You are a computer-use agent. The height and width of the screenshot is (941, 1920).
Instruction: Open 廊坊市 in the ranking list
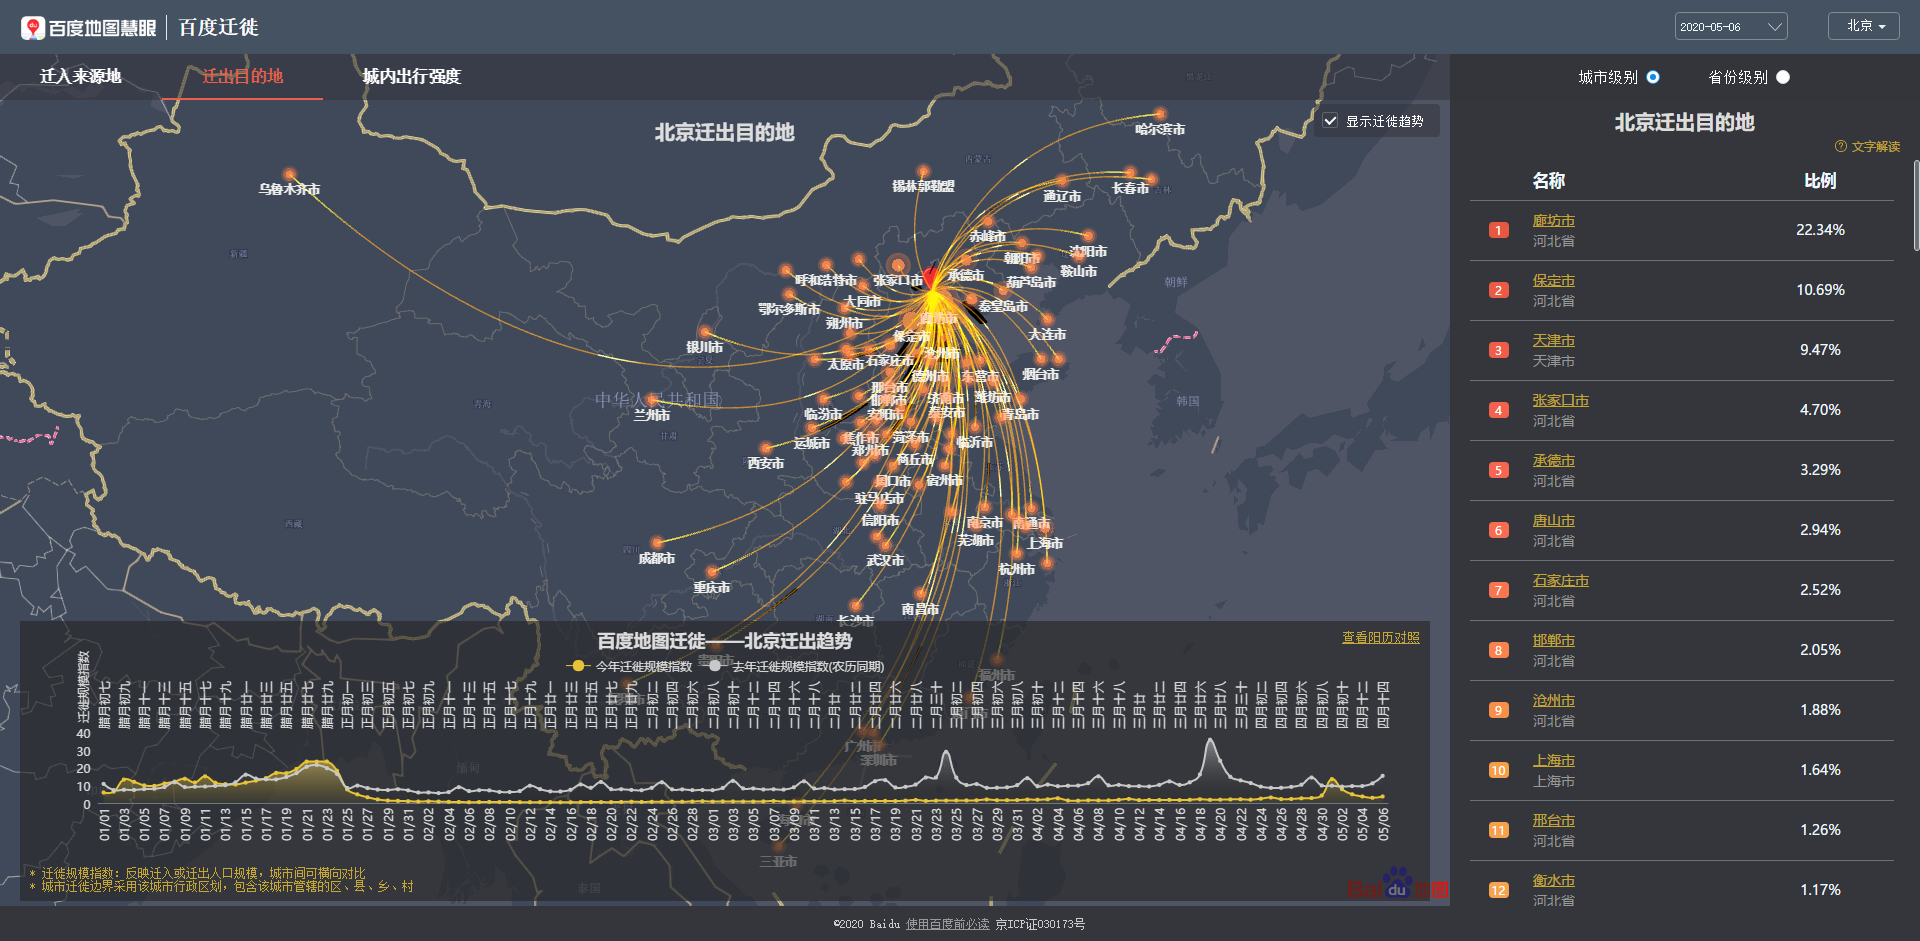coord(1553,221)
